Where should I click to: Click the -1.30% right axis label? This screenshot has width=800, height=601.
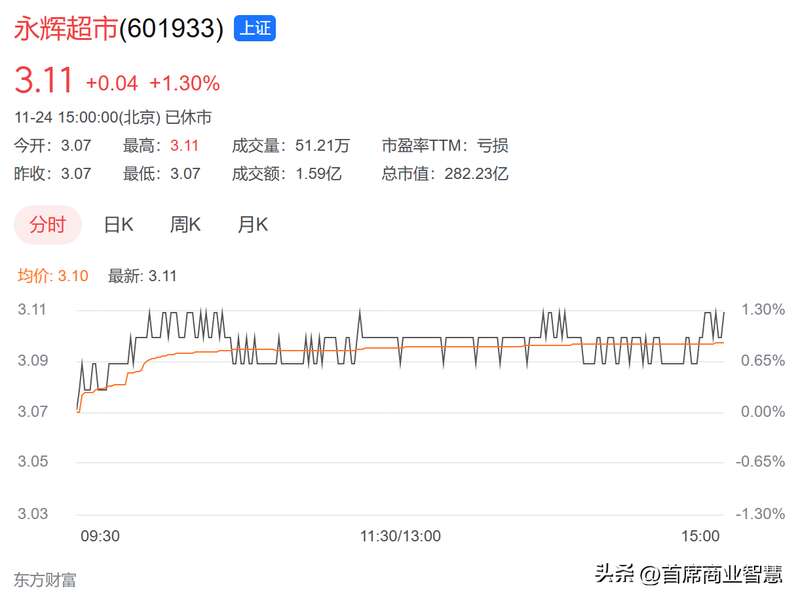pyautogui.click(x=760, y=513)
